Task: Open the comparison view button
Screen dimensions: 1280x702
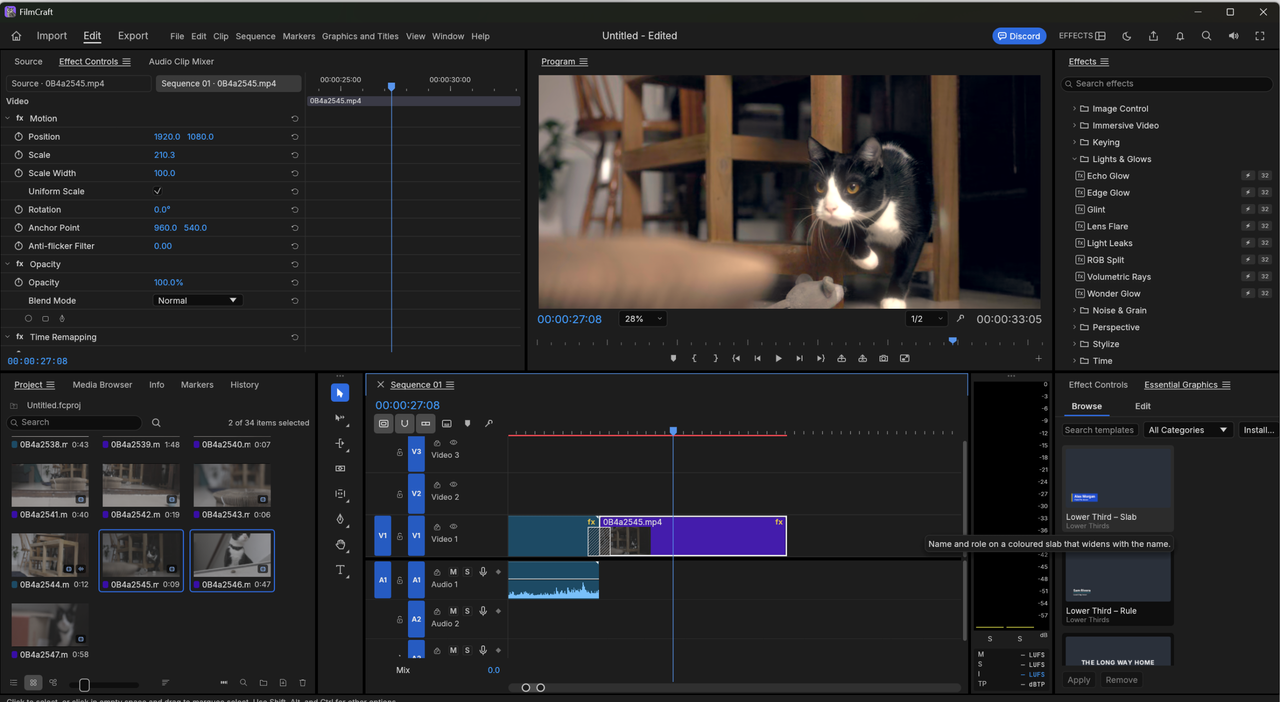Action: click(904, 358)
